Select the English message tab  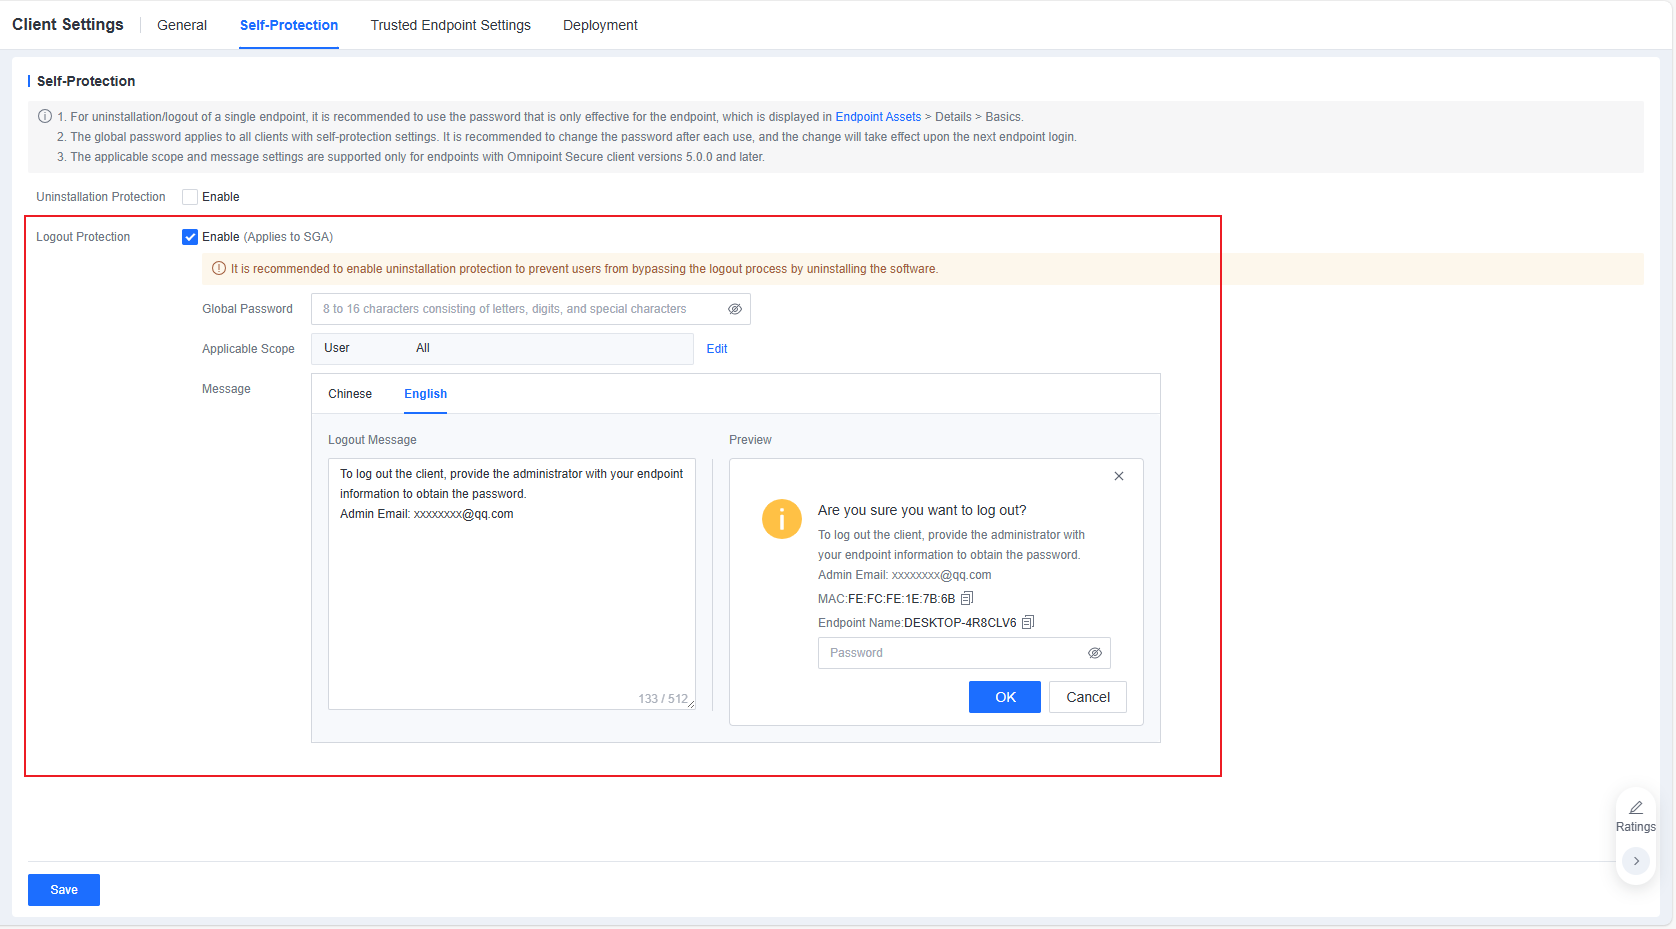click(x=426, y=394)
